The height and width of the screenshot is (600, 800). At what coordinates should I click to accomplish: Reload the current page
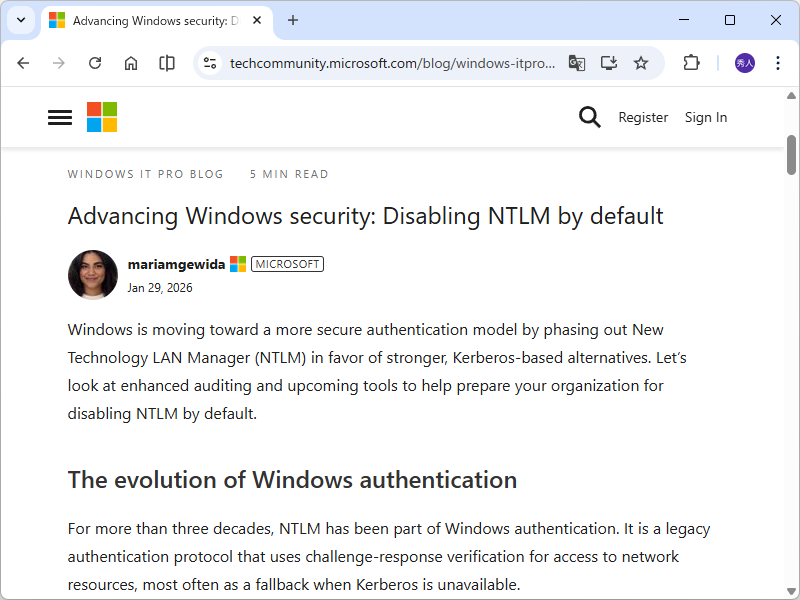point(95,63)
